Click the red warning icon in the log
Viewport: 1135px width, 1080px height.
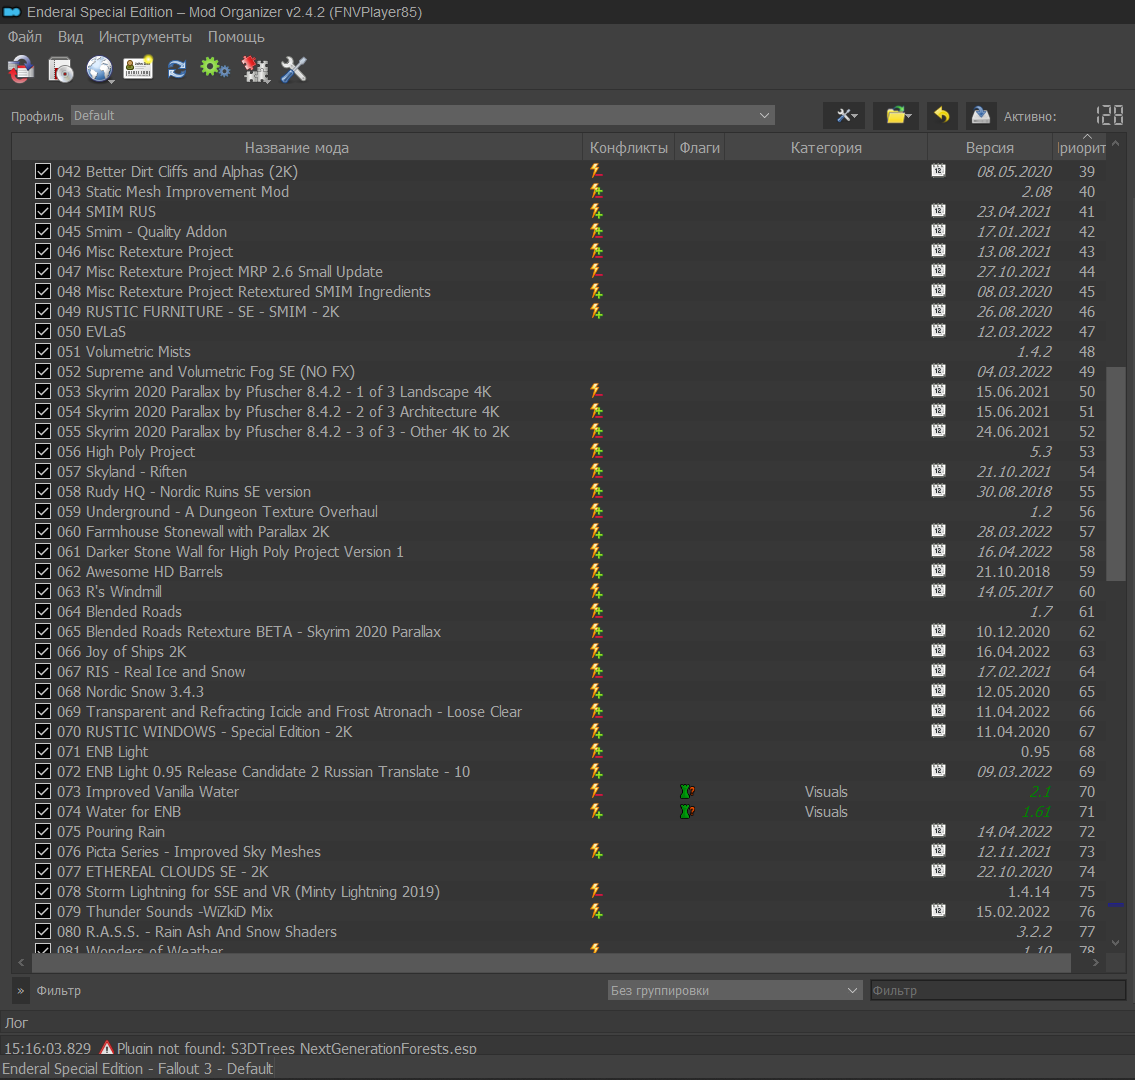click(106, 1047)
